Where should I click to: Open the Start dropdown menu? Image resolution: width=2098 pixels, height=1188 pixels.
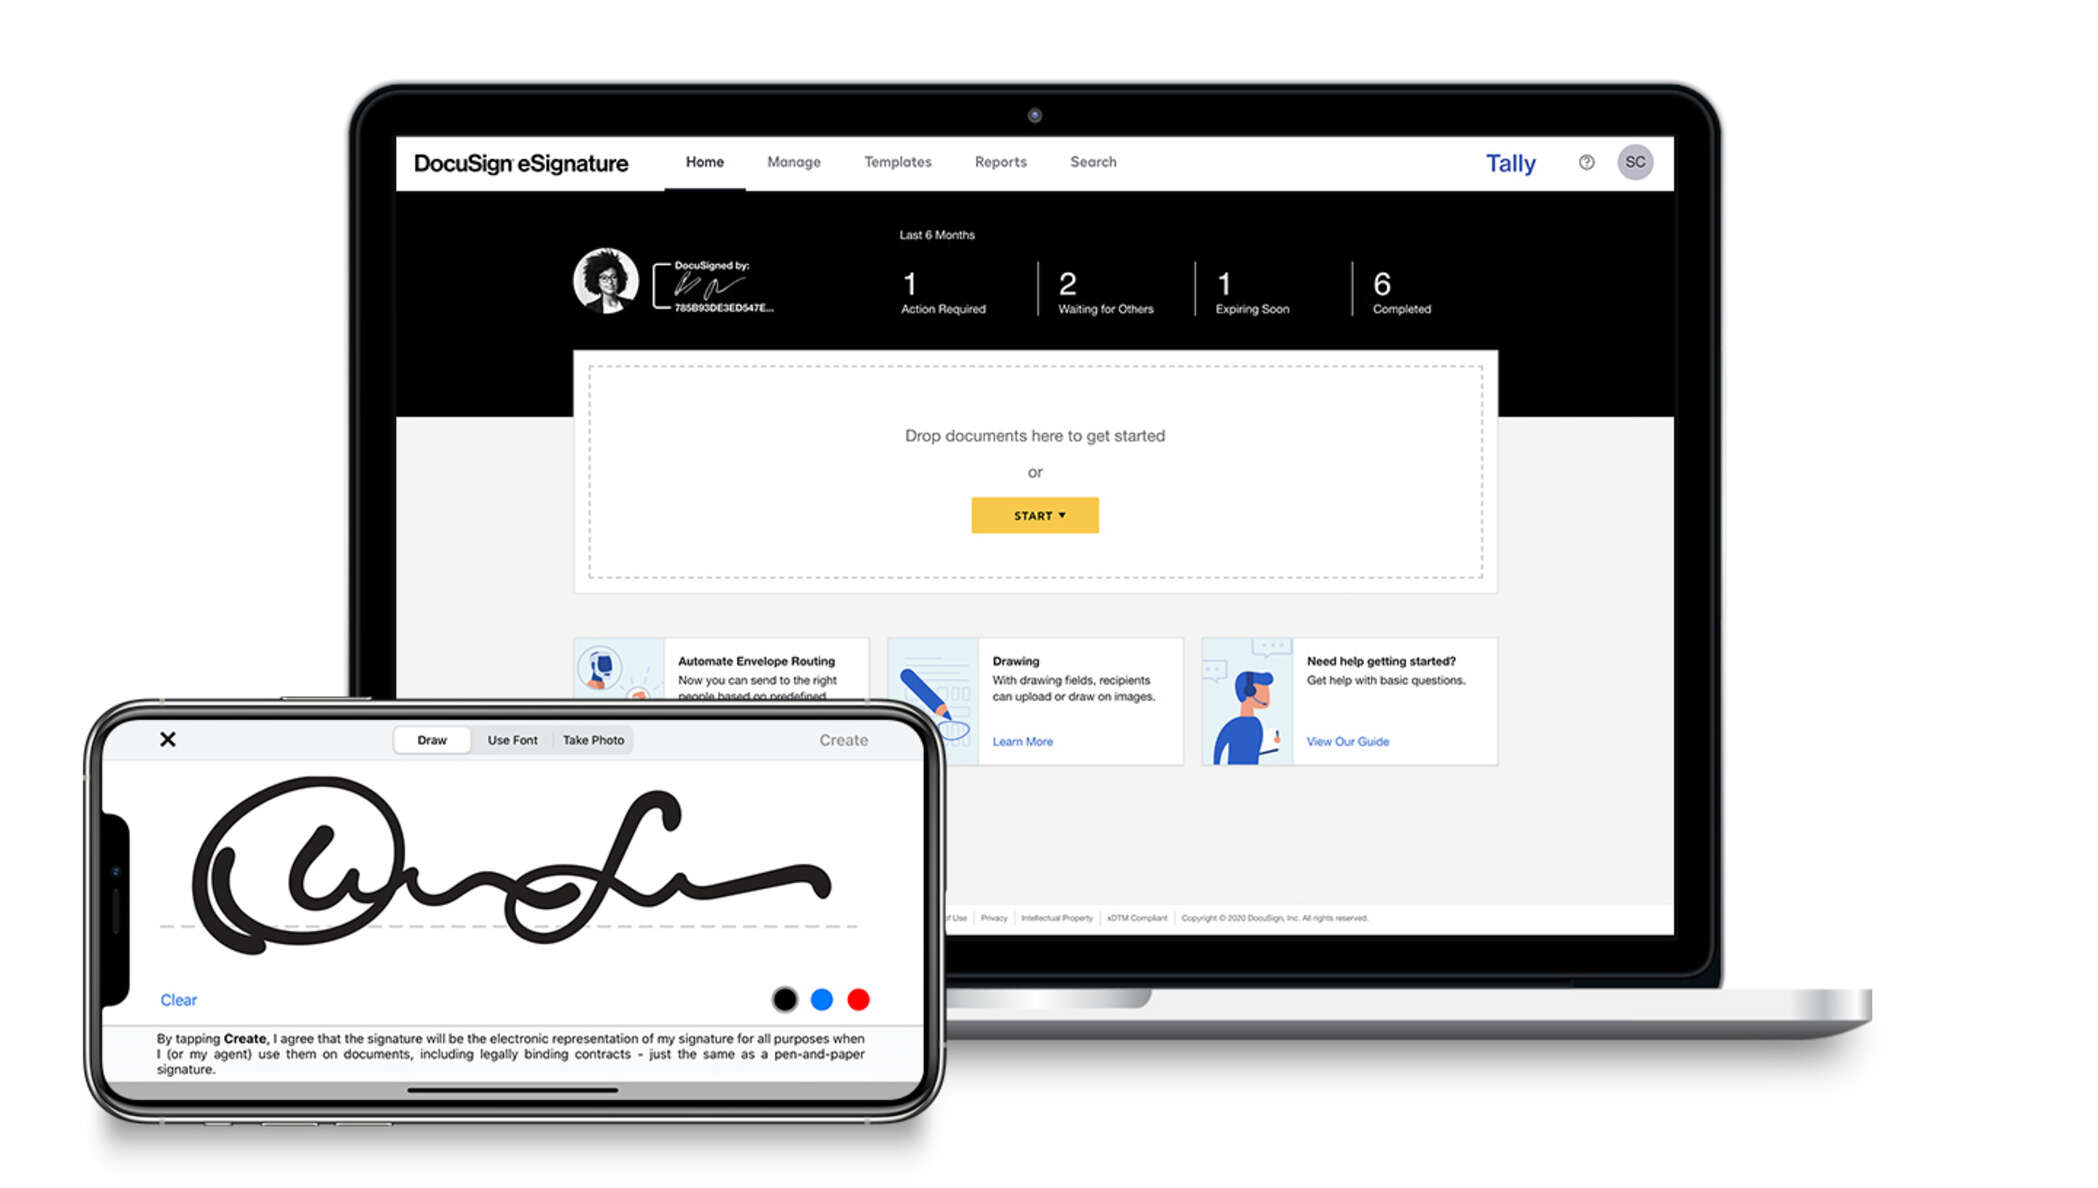(1035, 515)
